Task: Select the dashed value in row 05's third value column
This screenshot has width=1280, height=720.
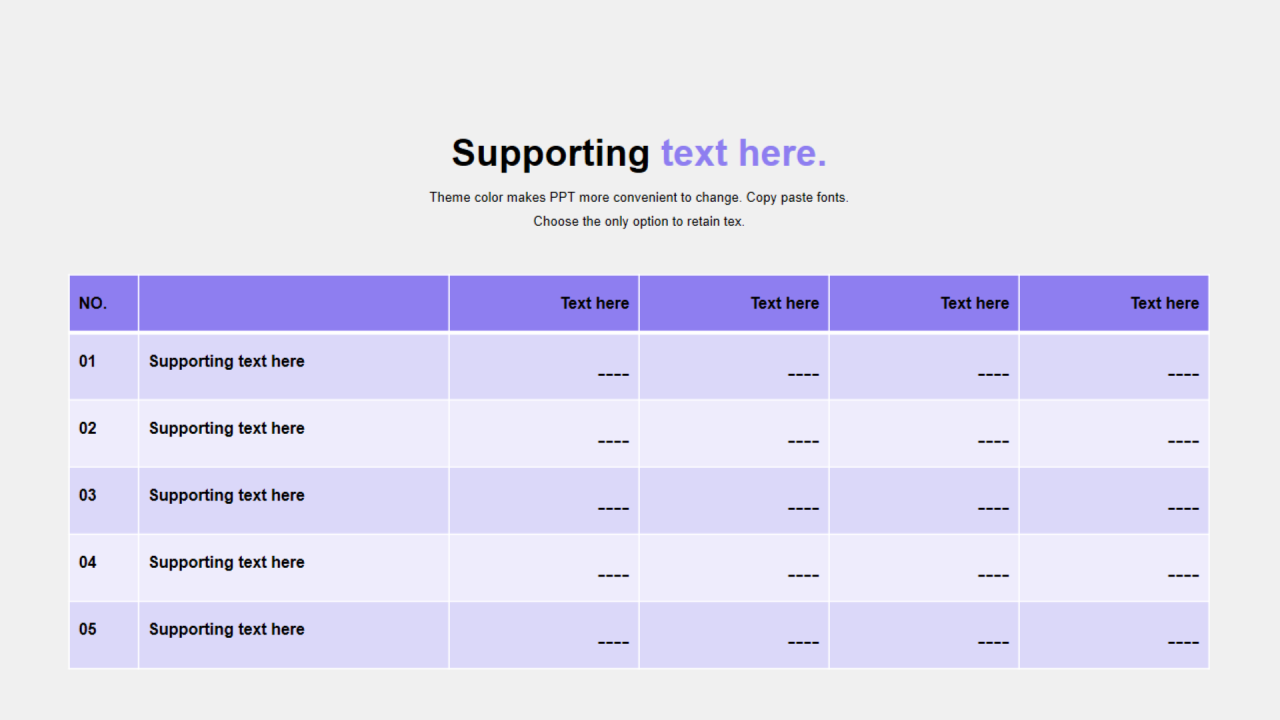Action: tap(993, 642)
